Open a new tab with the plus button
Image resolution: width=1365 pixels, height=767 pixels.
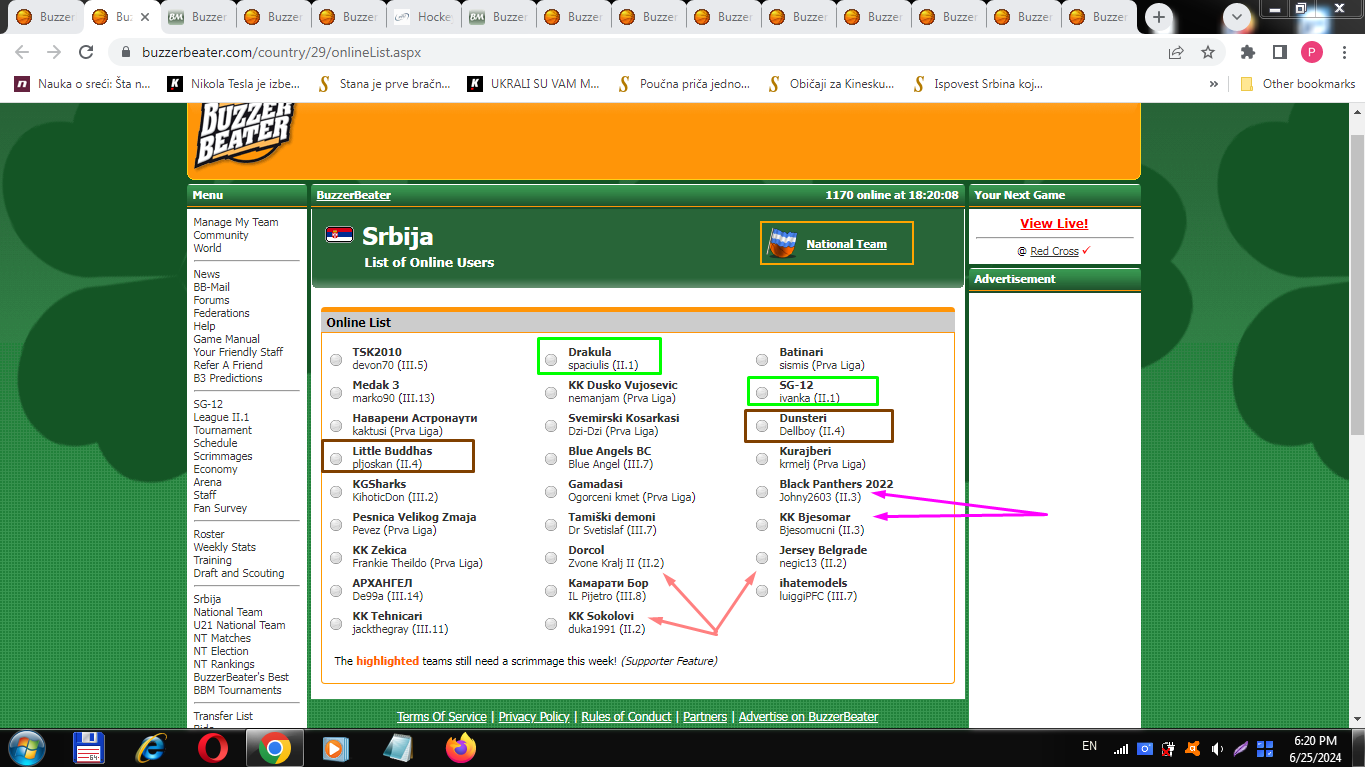(x=1159, y=17)
